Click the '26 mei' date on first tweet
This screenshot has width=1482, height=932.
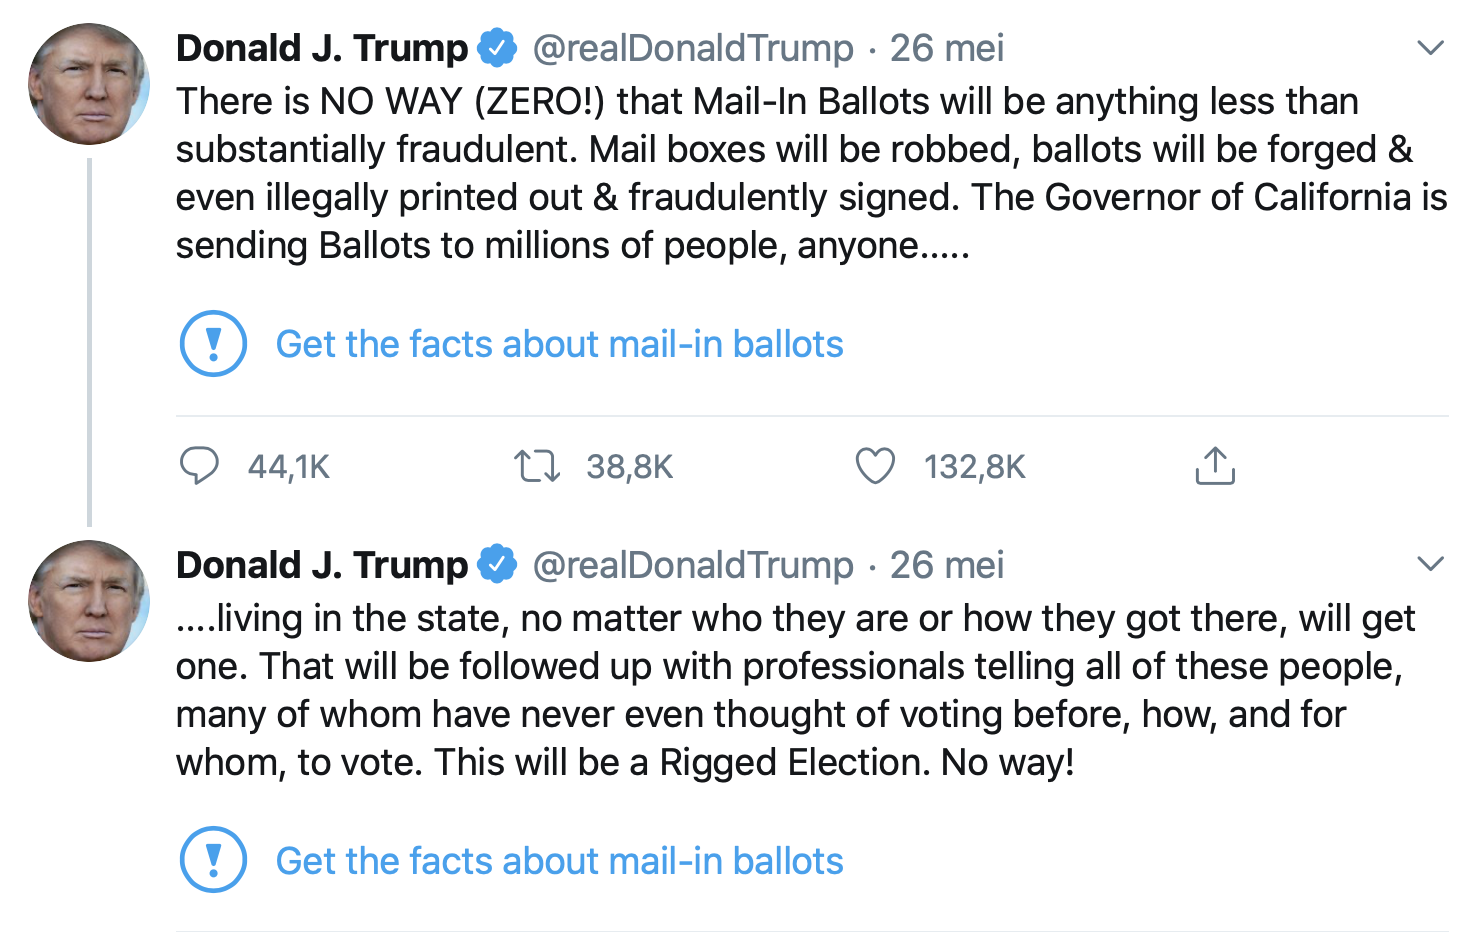947,48
